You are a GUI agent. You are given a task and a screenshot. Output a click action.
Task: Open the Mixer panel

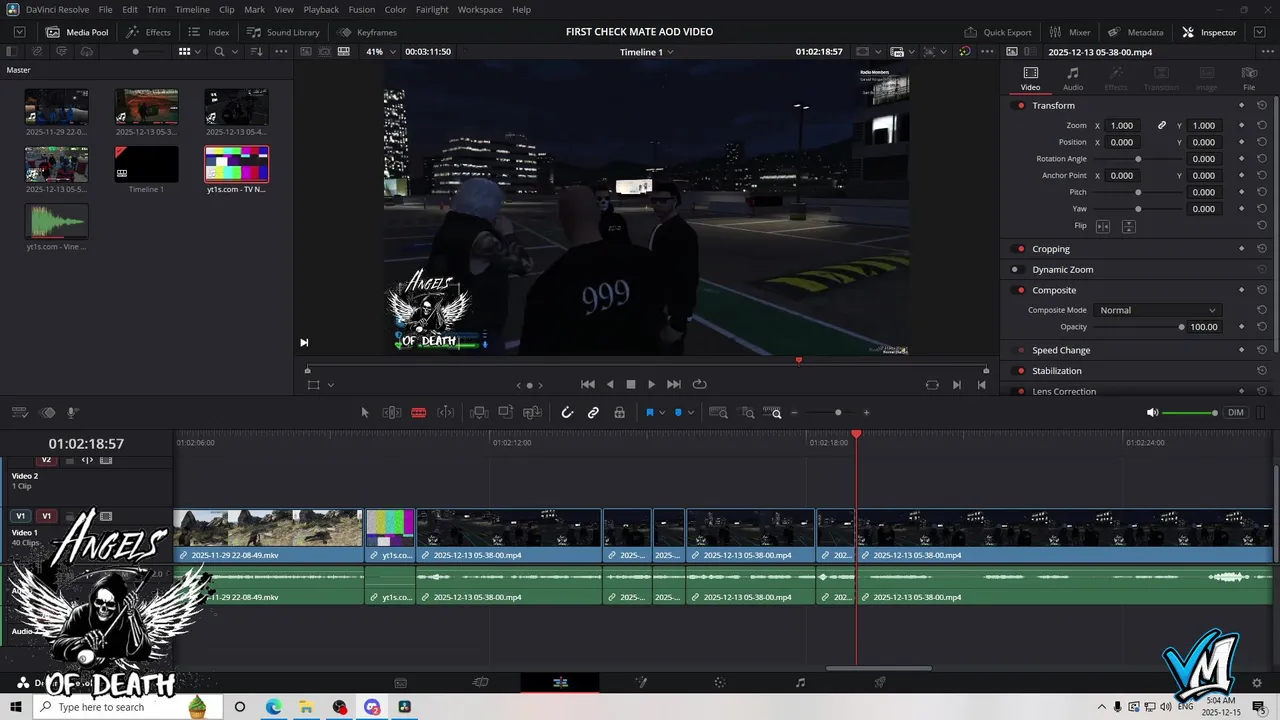(x=1069, y=32)
